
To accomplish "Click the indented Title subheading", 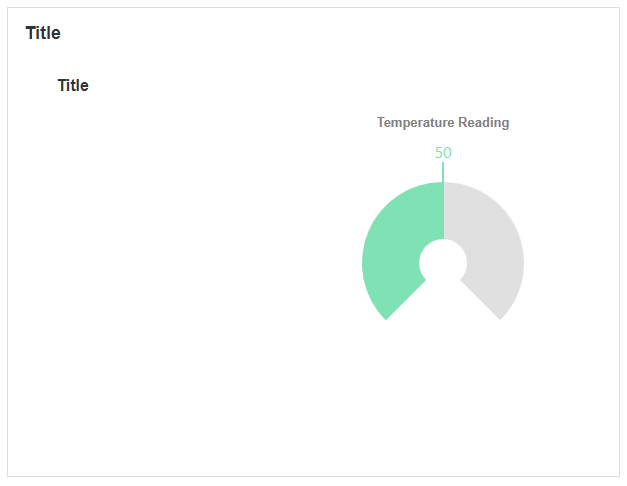I will [x=73, y=86].
